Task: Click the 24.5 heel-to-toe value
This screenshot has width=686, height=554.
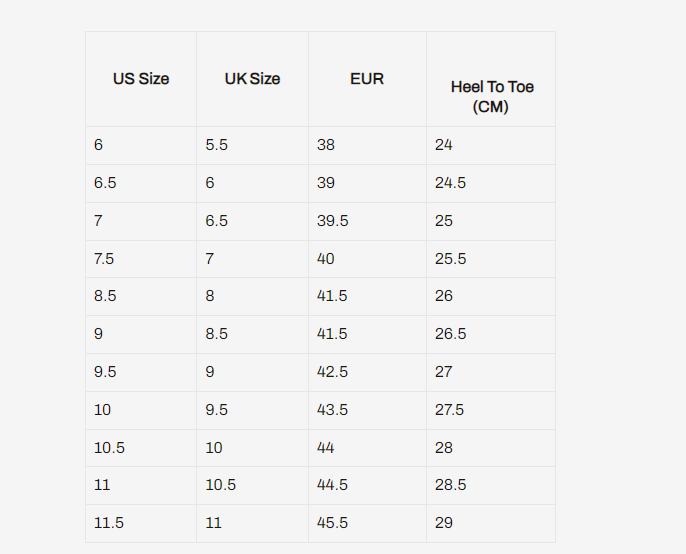Action: (x=450, y=183)
